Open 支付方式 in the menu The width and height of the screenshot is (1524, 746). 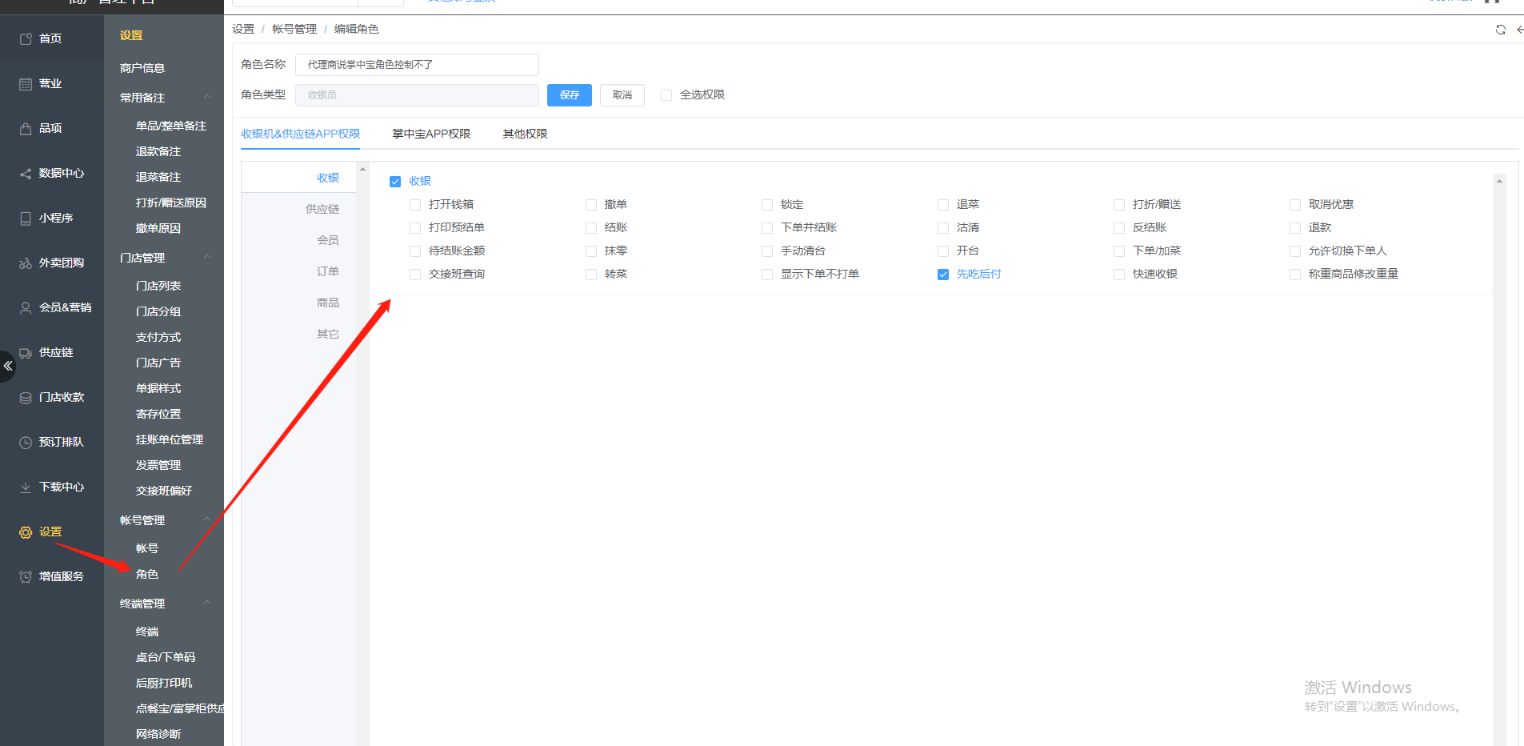click(x=158, y=338)
